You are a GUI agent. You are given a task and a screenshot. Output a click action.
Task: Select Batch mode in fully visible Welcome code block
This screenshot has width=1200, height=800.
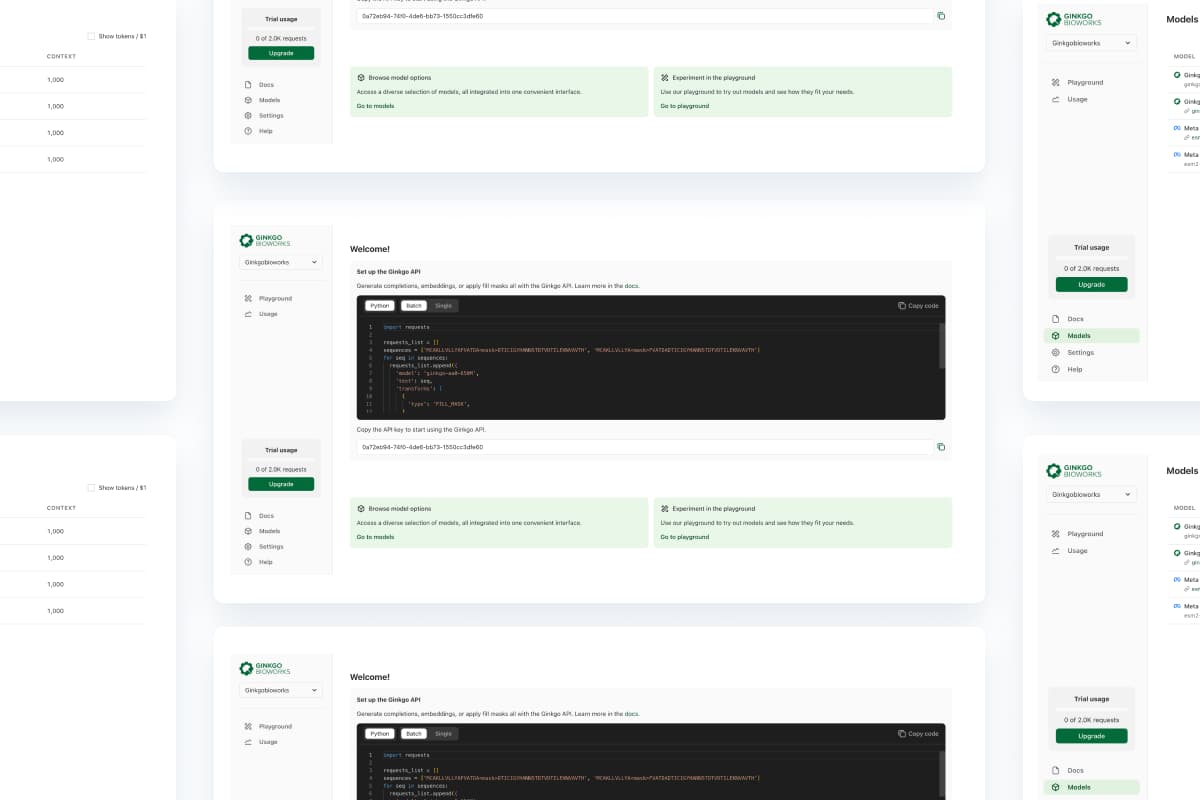tap(414, 305)
